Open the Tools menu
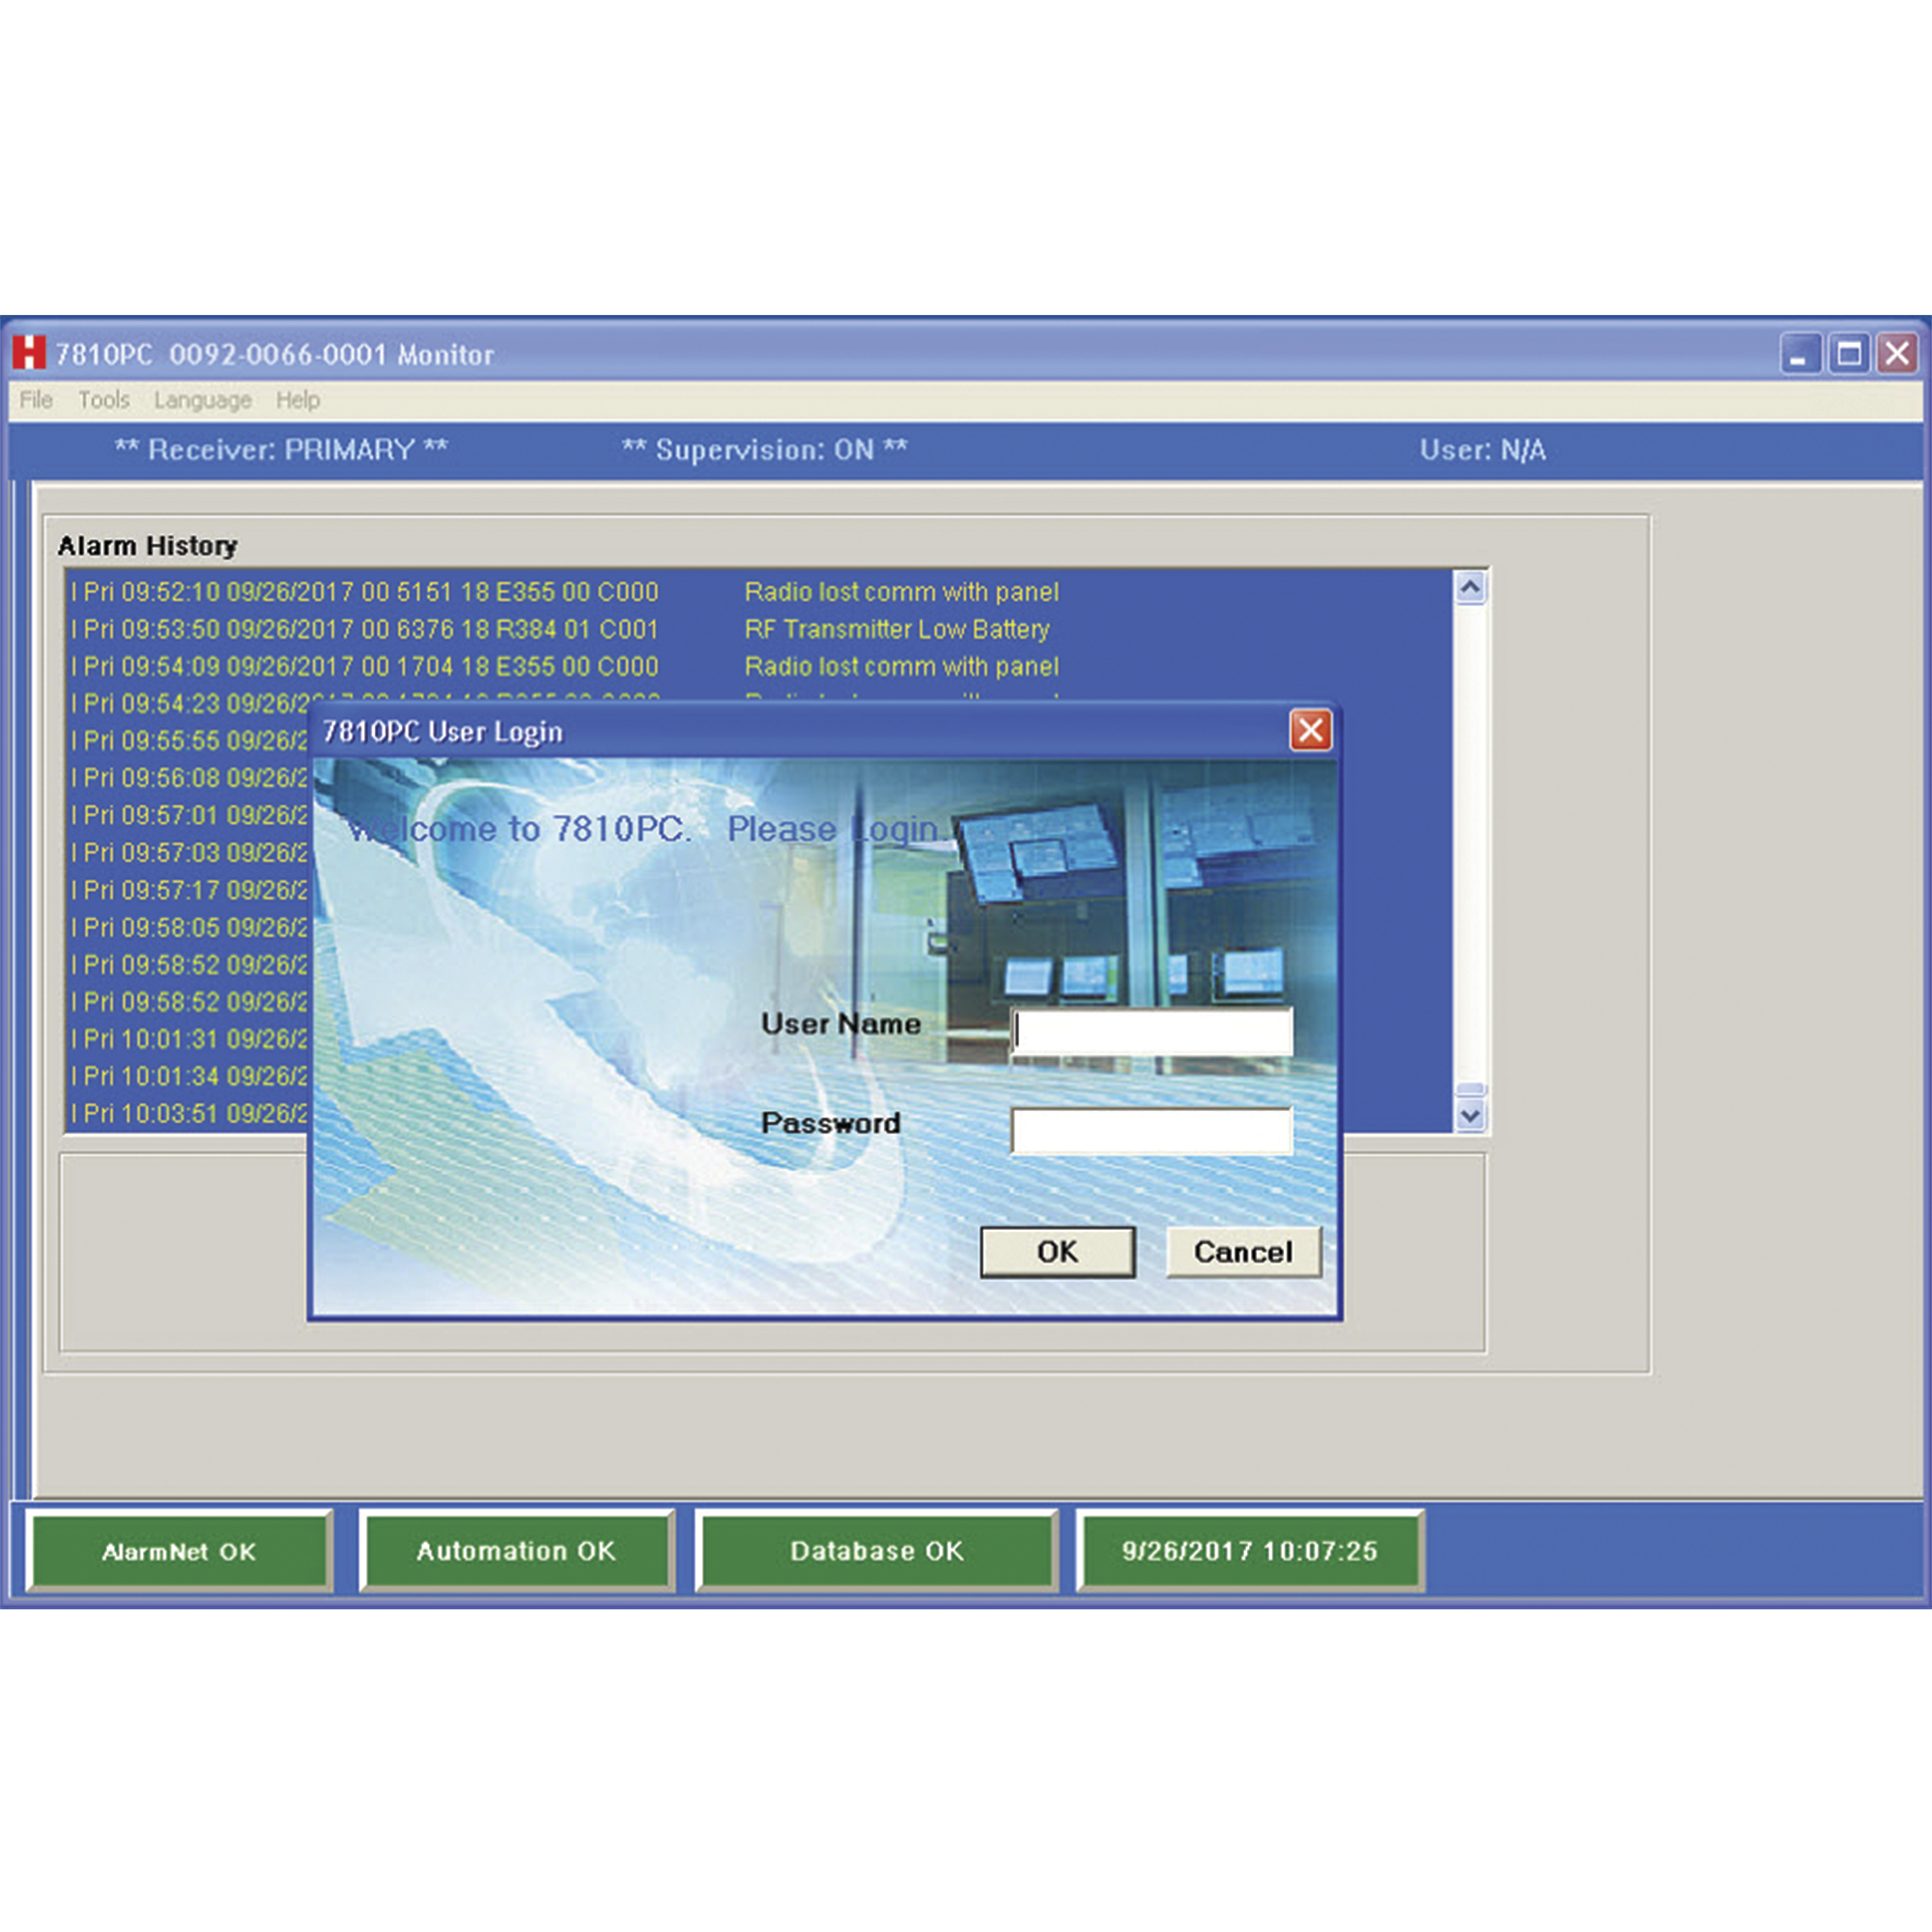The width and height of the screenshot is (1932, 1932). (104, 400)
